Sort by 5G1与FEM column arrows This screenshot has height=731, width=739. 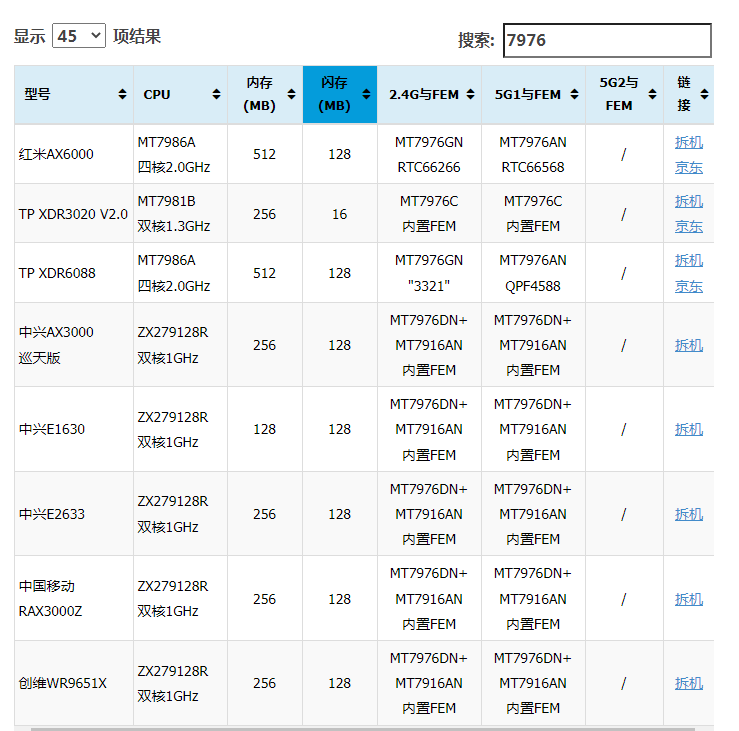point(574,94)
